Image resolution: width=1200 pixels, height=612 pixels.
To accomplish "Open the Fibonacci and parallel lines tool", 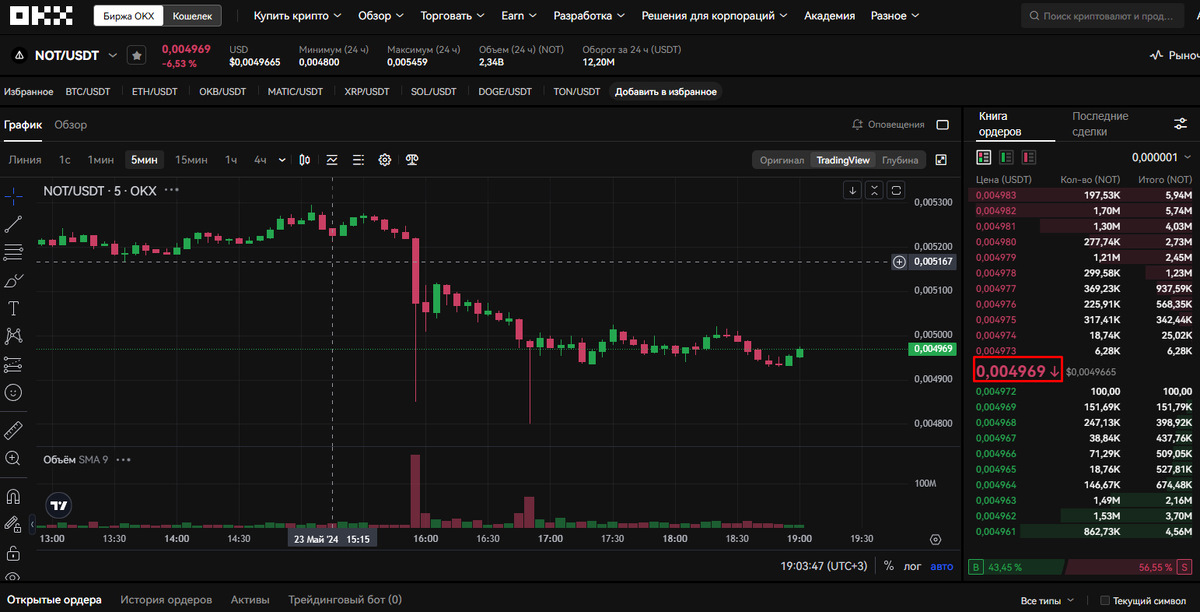I will click(14, 251).
